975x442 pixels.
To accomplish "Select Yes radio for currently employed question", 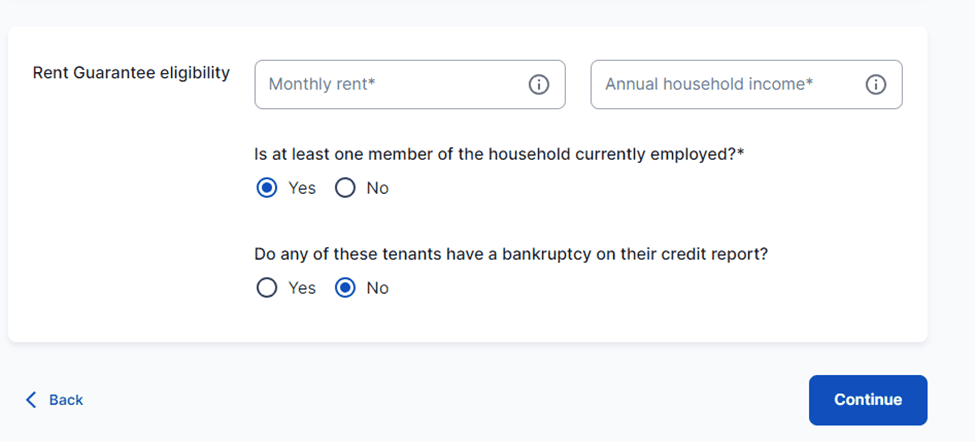I will [x=267, y=188].
